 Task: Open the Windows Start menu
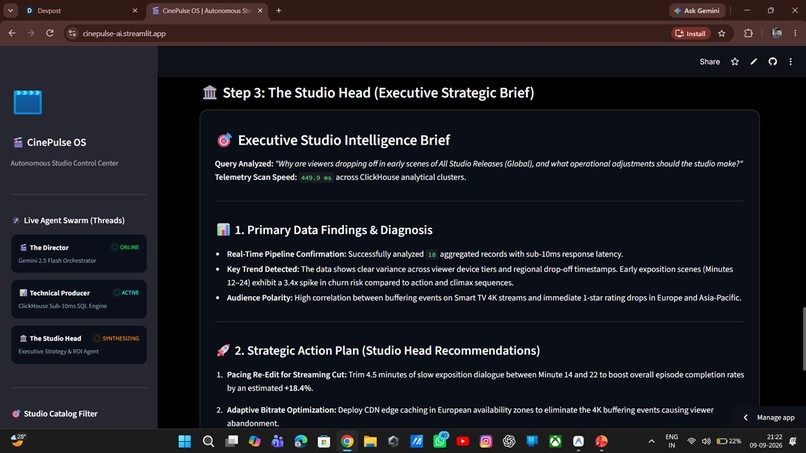[x=185, y=441]
